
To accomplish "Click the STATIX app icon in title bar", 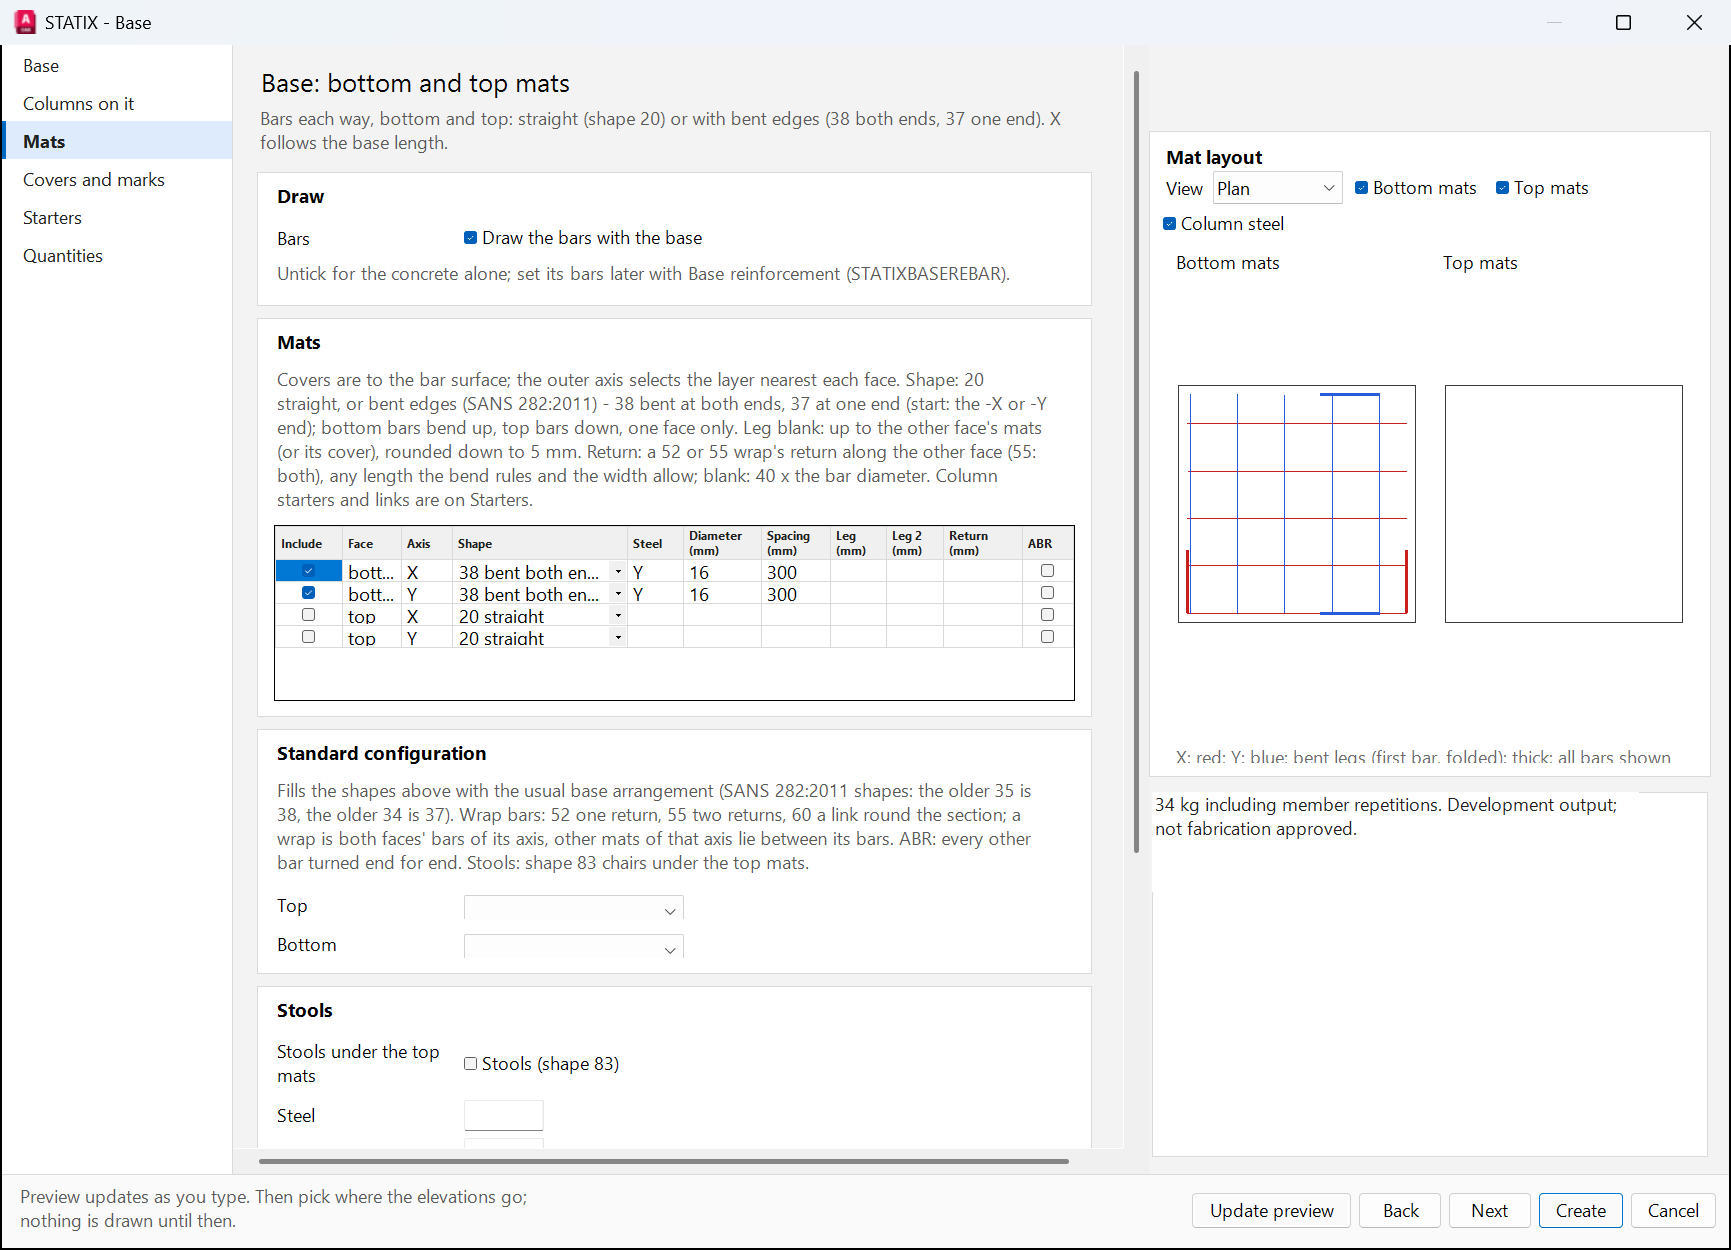I will click(25, 22).
